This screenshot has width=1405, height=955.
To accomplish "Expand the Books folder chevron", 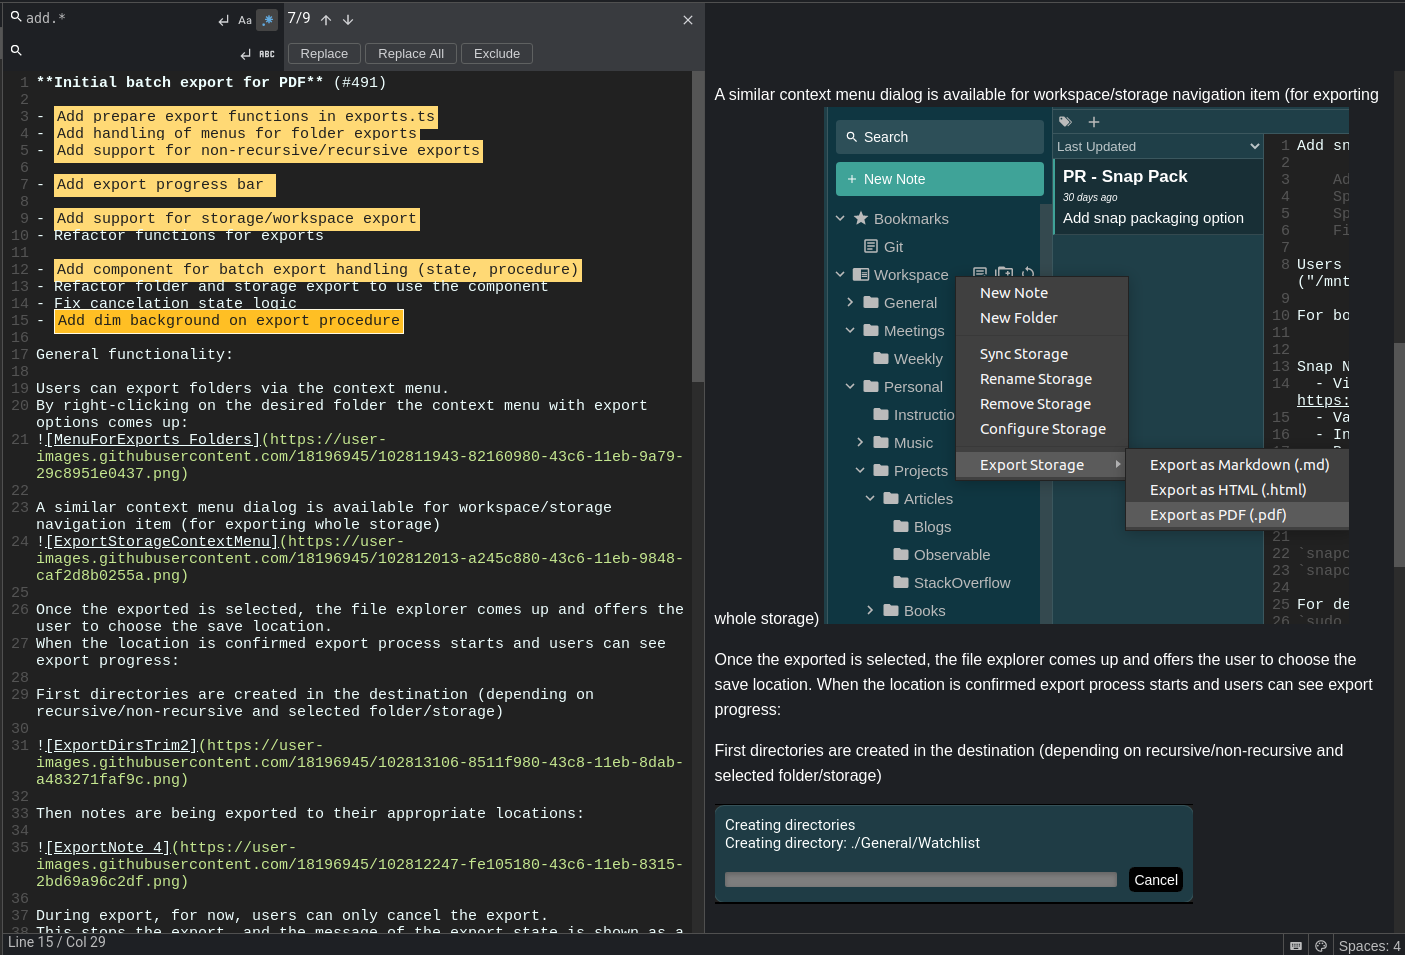I will coord(870,610).
